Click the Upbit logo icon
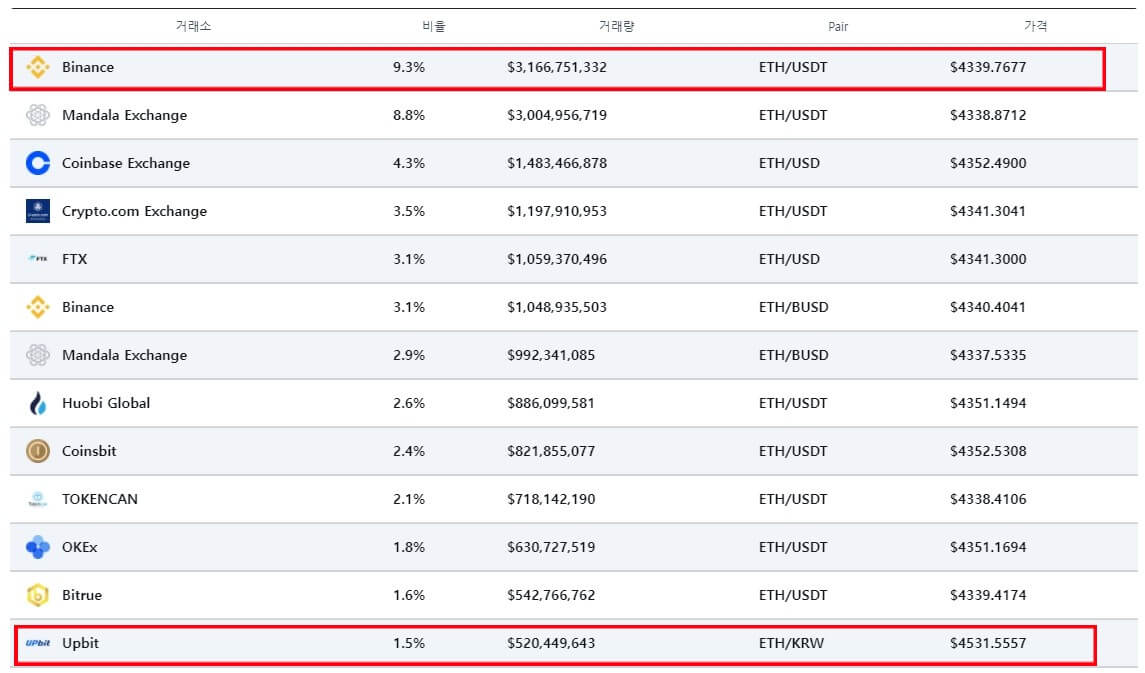The image size is (1145, 673). pos(38,644)
